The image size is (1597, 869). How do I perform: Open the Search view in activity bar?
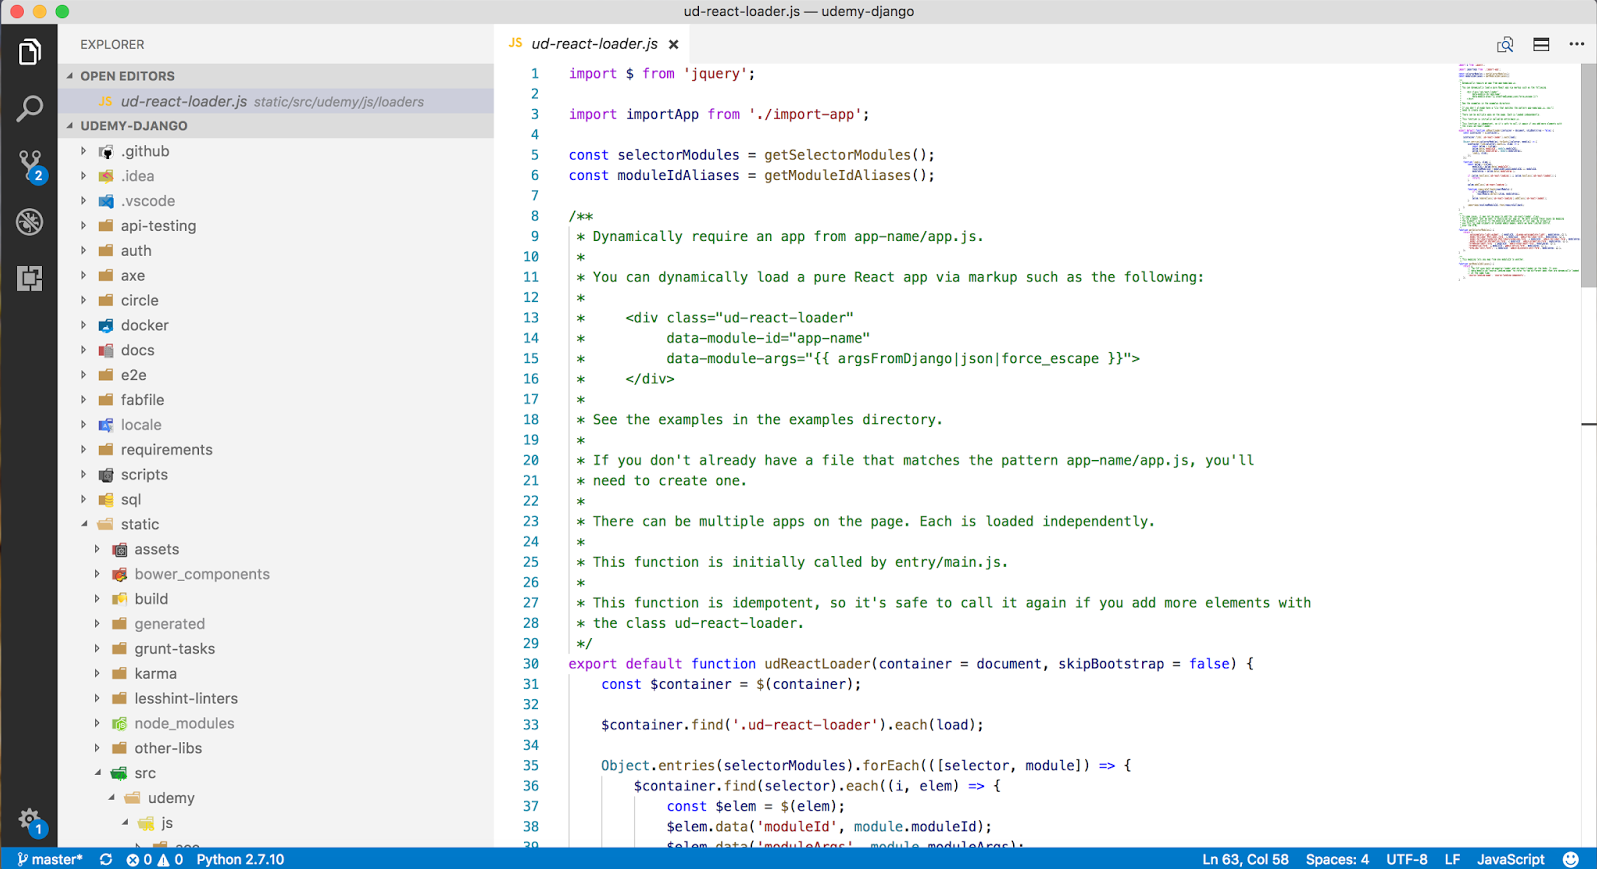[30, 108]
